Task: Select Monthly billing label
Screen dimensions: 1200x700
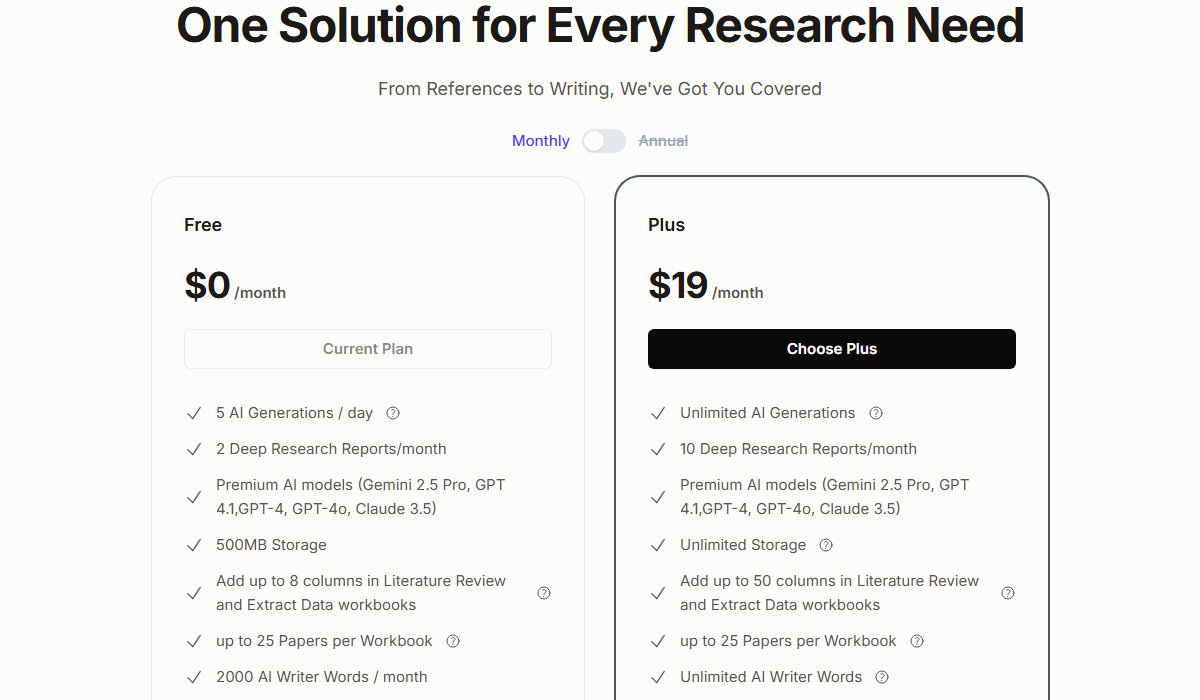Action: [x=541, y=141]
